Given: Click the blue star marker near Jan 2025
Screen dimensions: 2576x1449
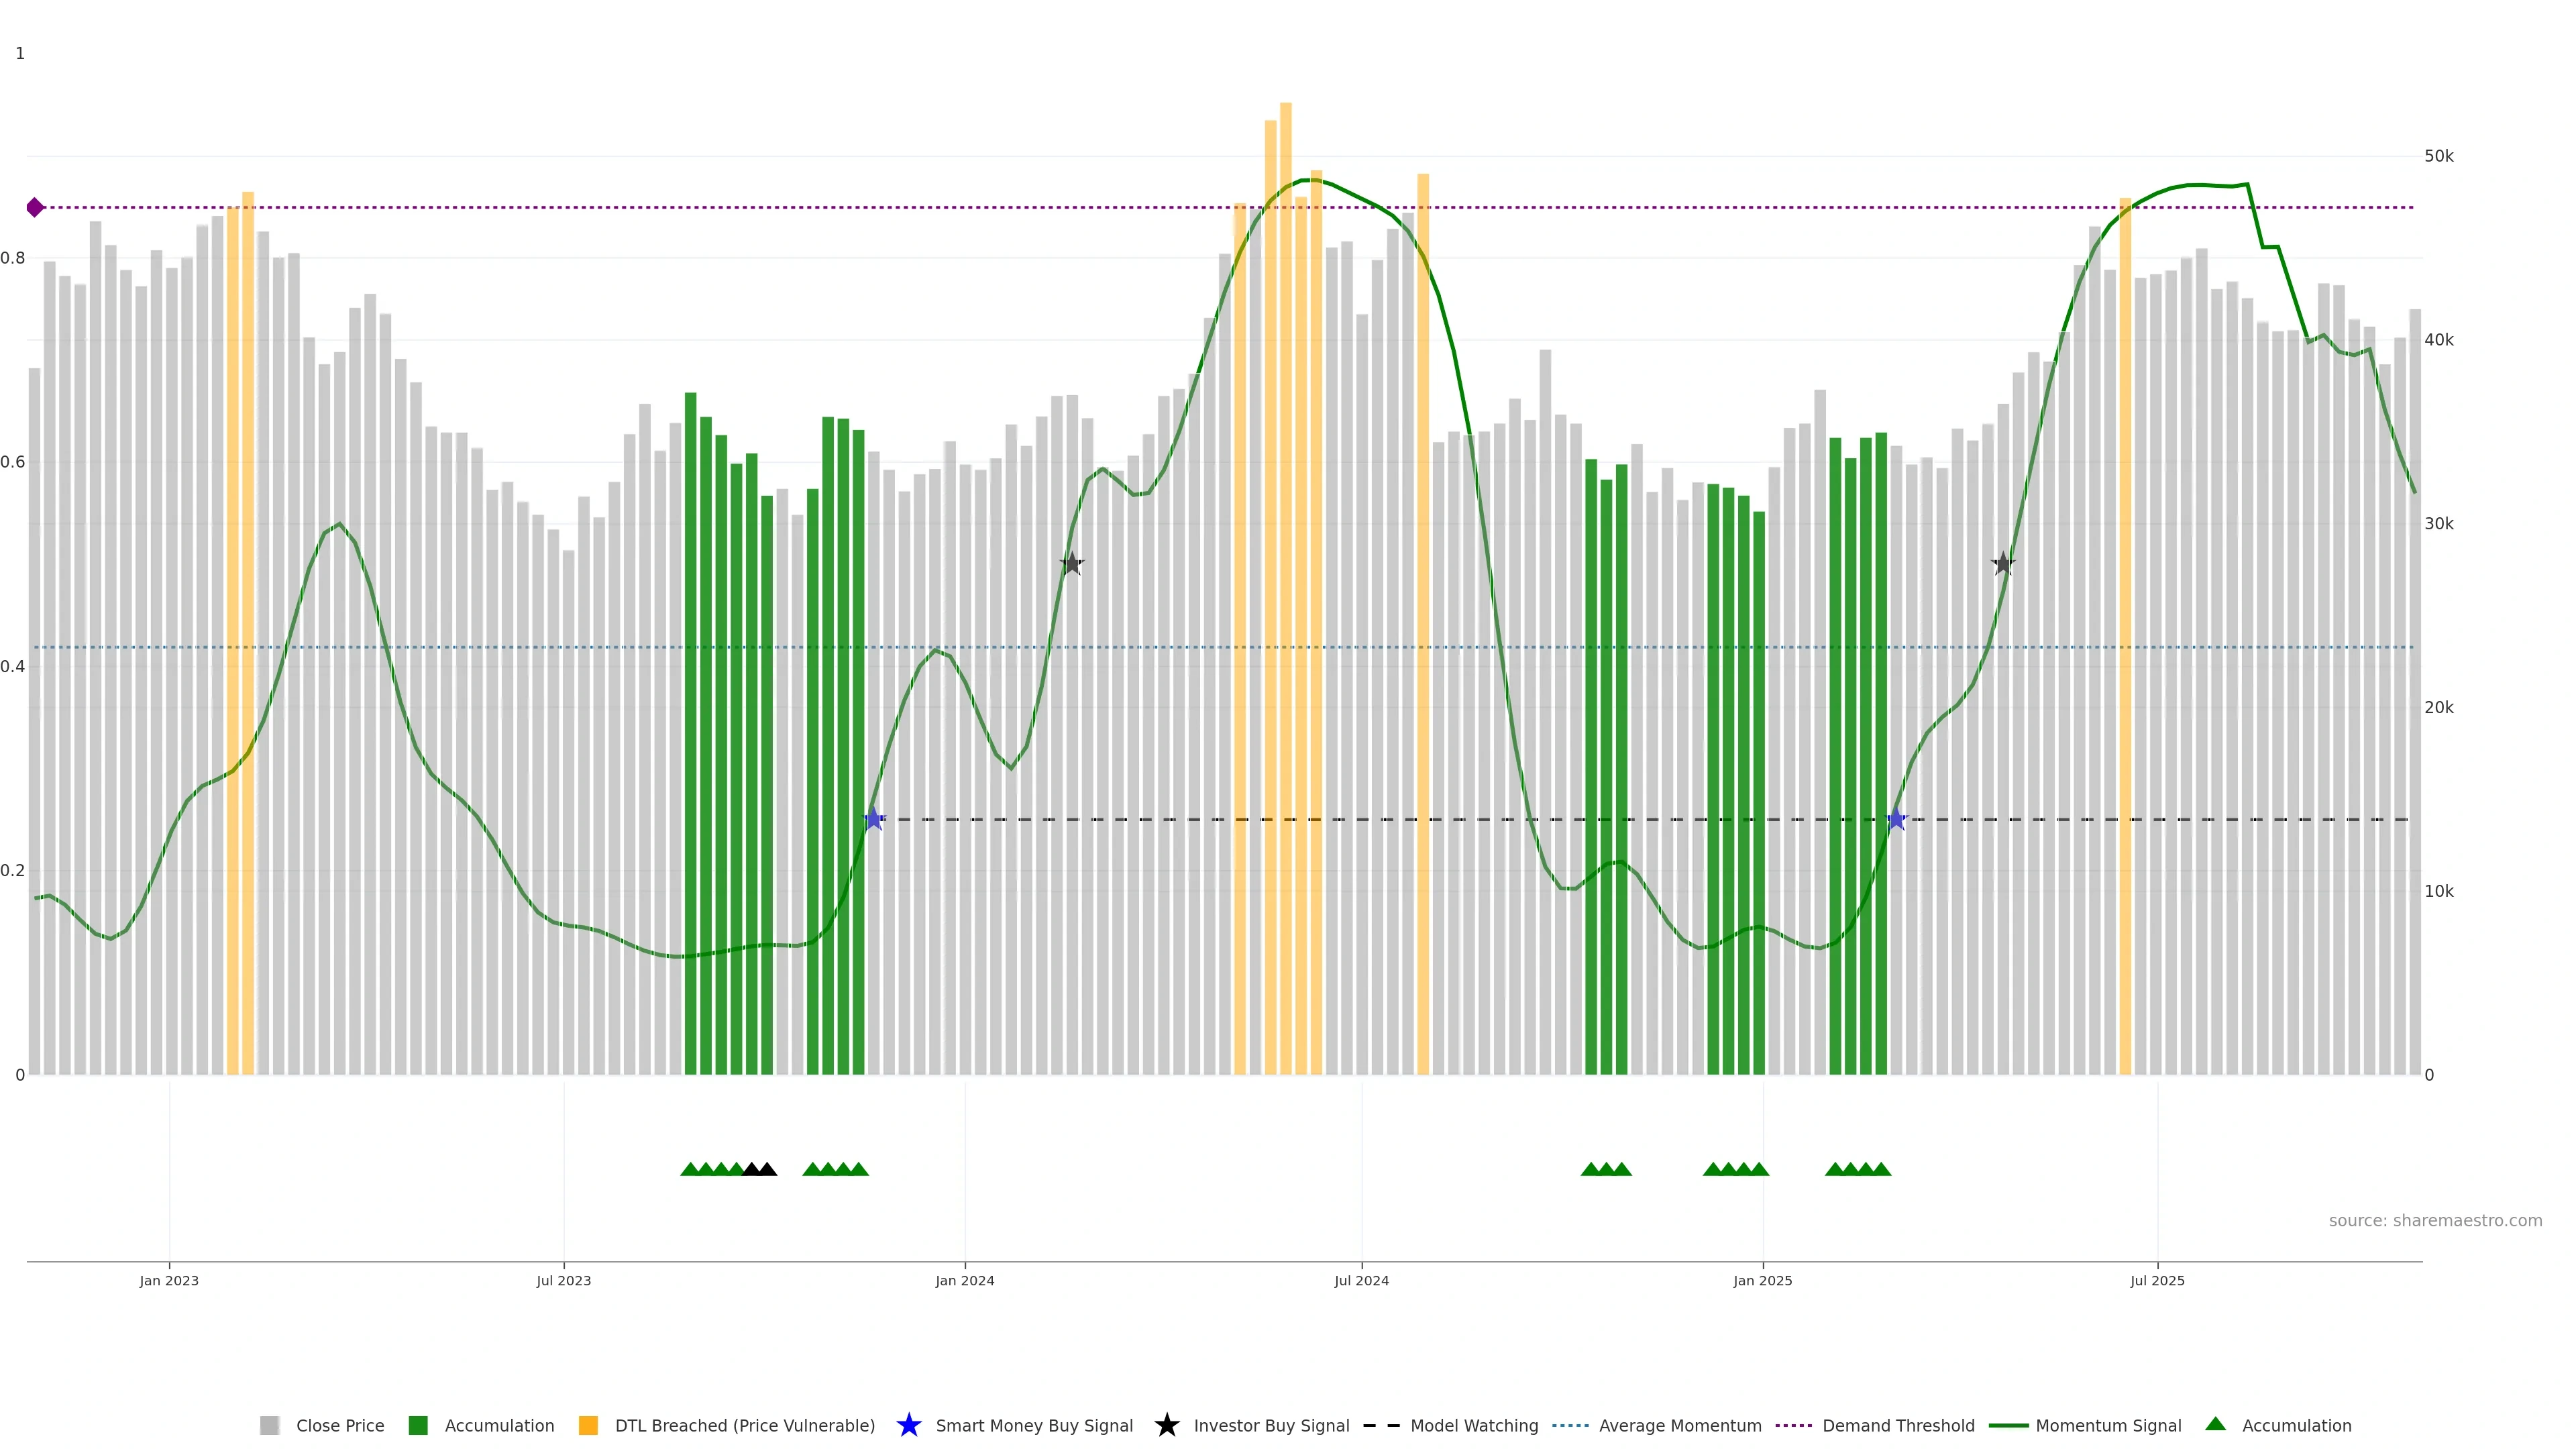Looking at the screenshot, I should pos(1896,819).
